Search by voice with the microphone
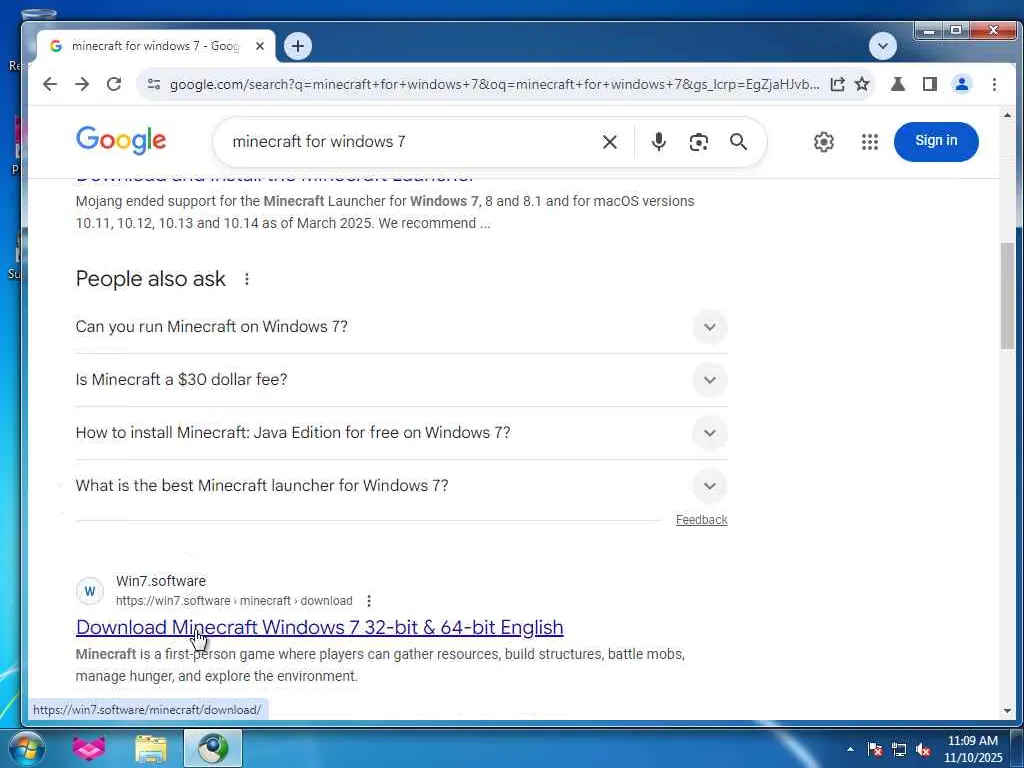Screen dimensions: 1024x768 tap(659, 142)
